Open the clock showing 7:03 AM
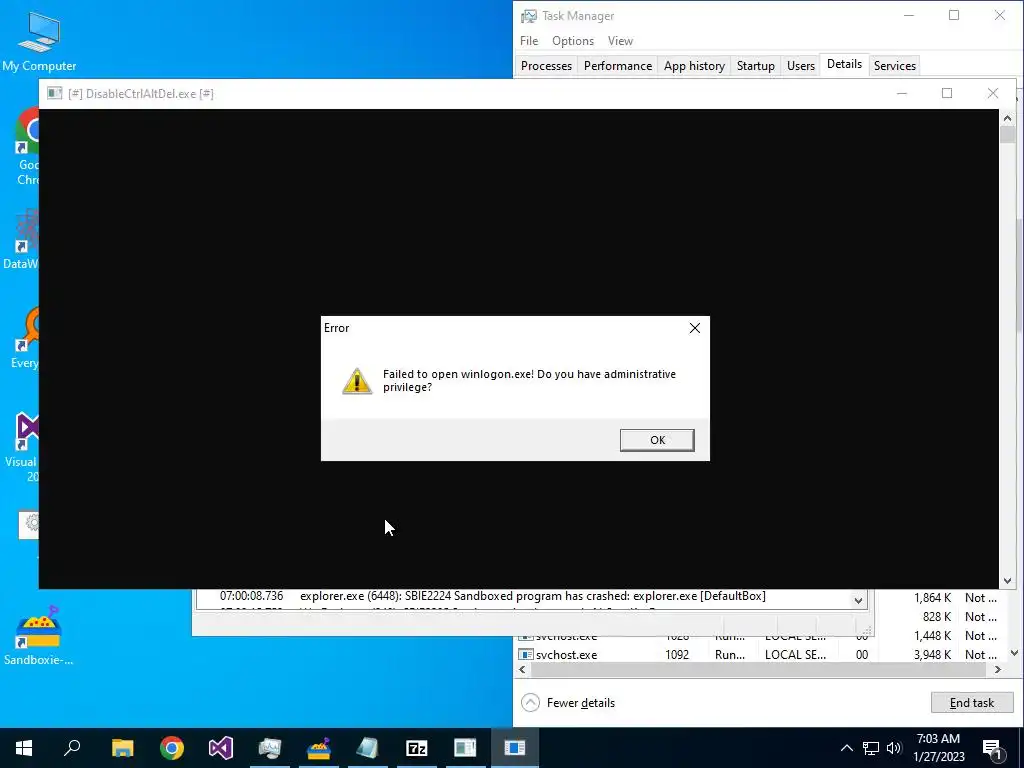This screenshot has width=1024, height=768. tap(938, 748)
